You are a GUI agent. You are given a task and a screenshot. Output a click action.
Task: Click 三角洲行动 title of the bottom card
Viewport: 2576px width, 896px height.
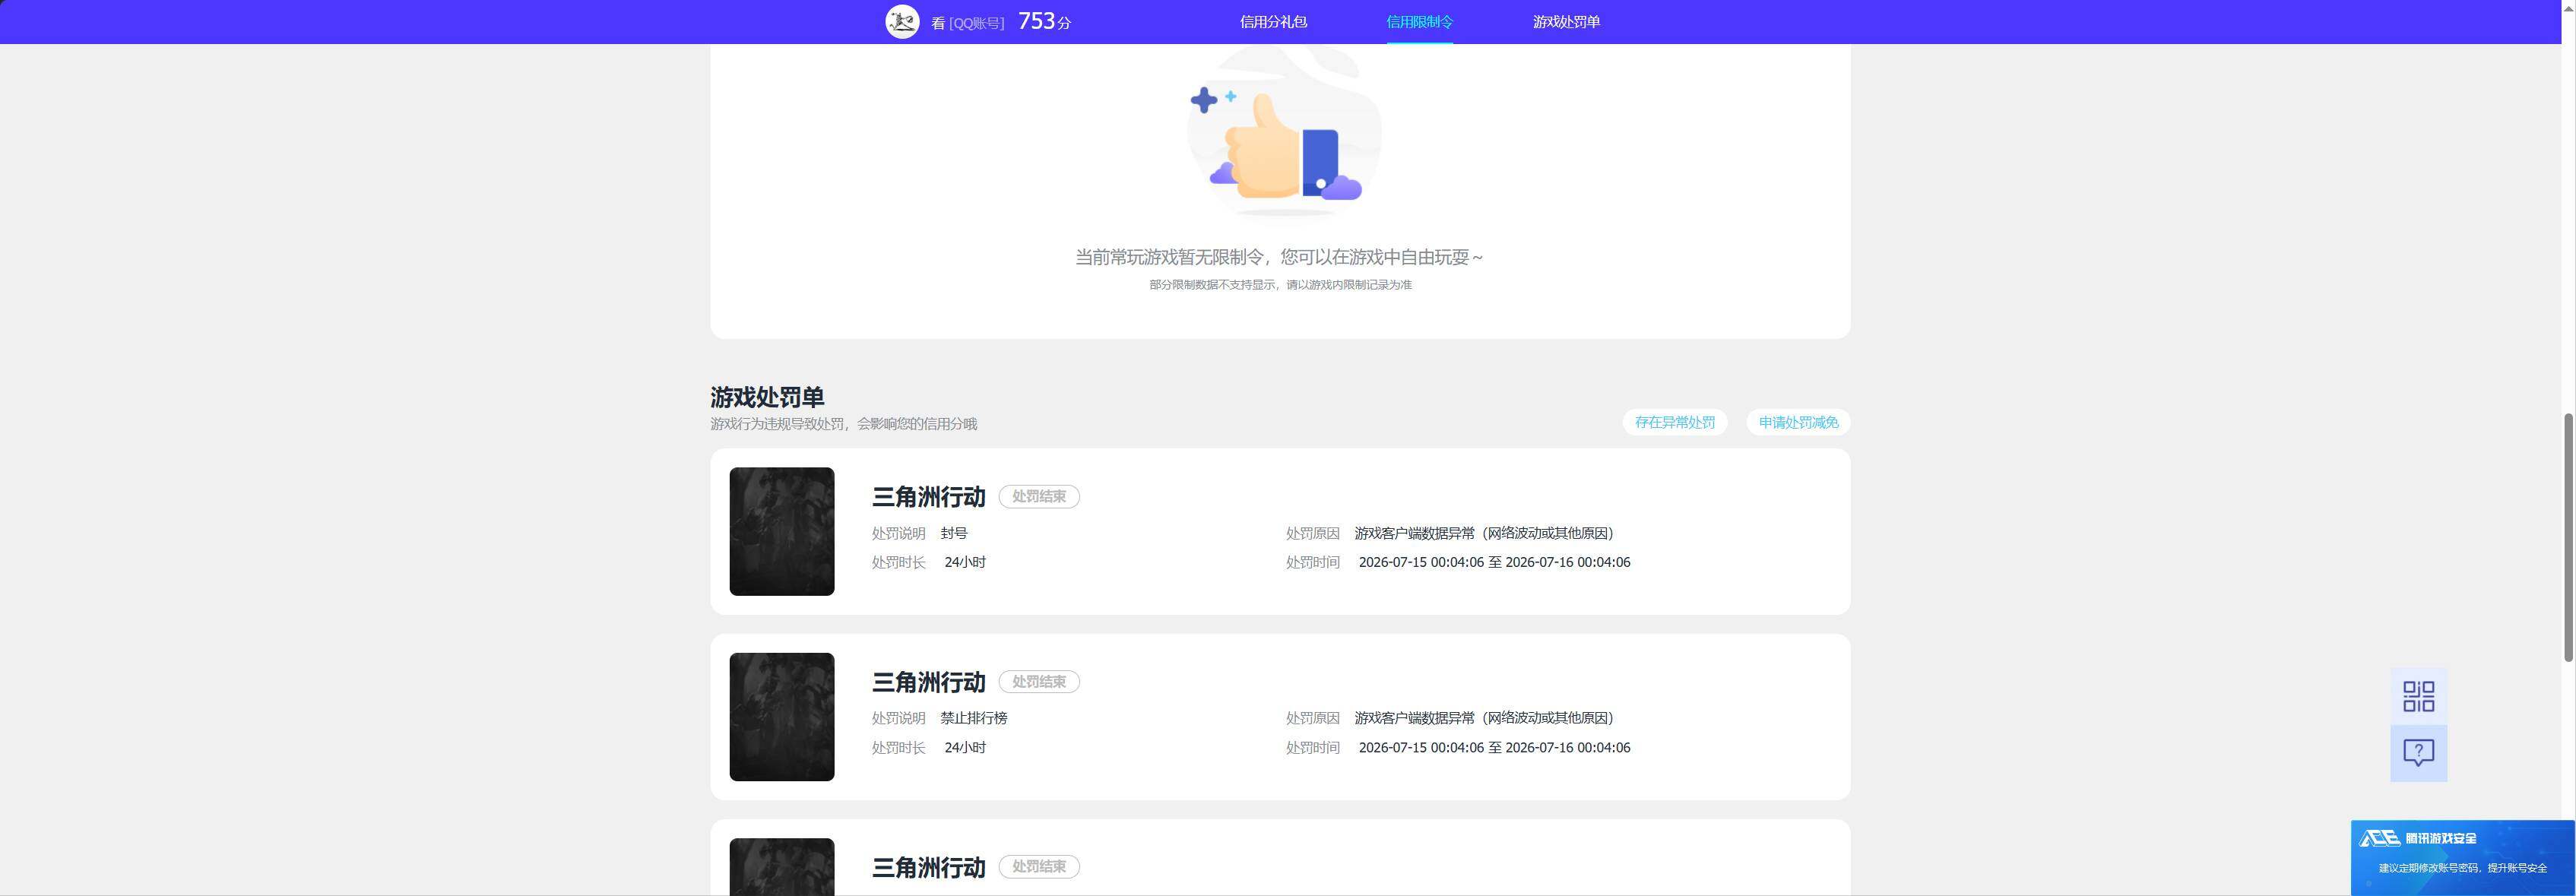click(928, 867)
